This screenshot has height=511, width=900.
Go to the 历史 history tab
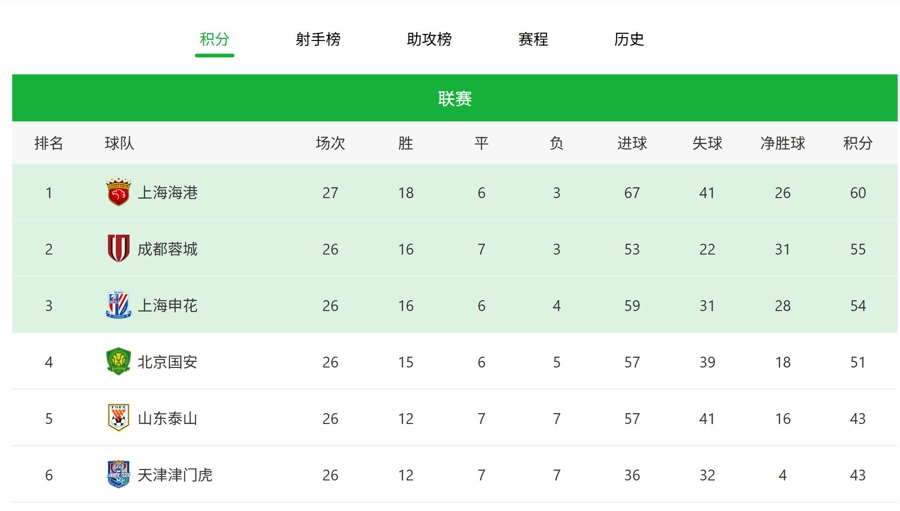[629, 40]
